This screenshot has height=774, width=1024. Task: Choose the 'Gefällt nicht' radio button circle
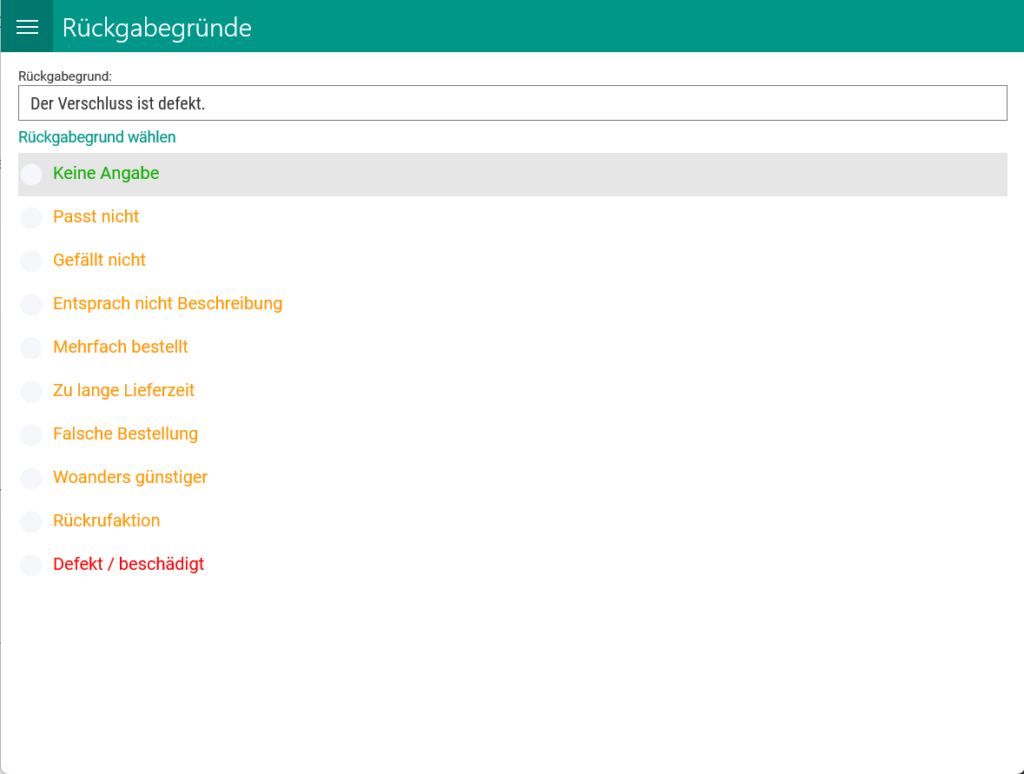point(32,261)
